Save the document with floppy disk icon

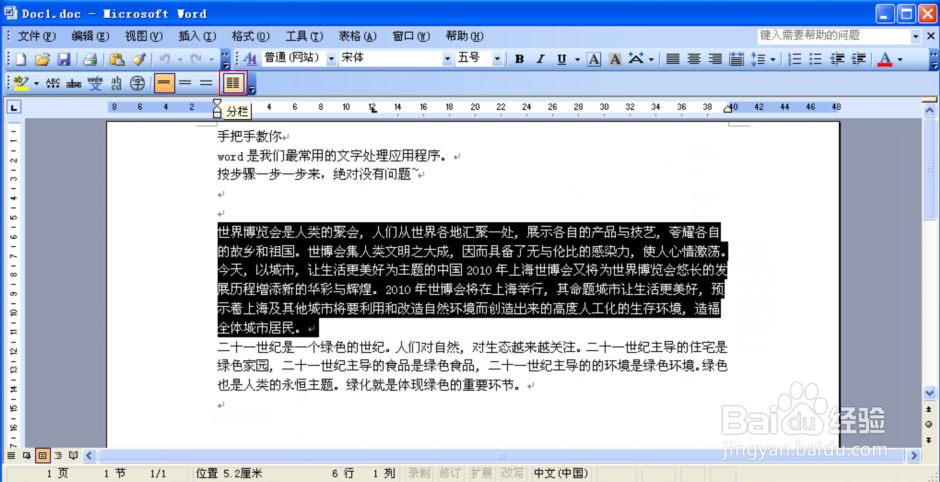click(x=63, y=59)
